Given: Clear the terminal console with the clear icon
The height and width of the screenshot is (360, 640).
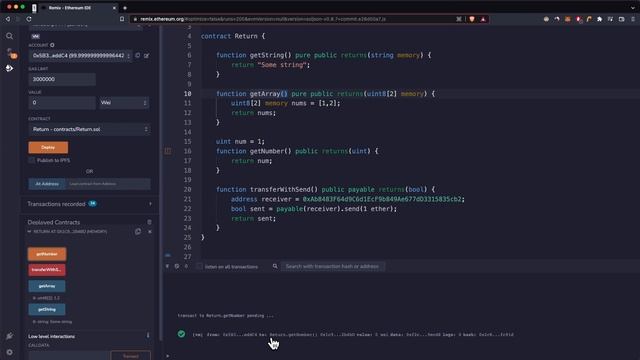Looking at the screenshot, I should [177, 266].
